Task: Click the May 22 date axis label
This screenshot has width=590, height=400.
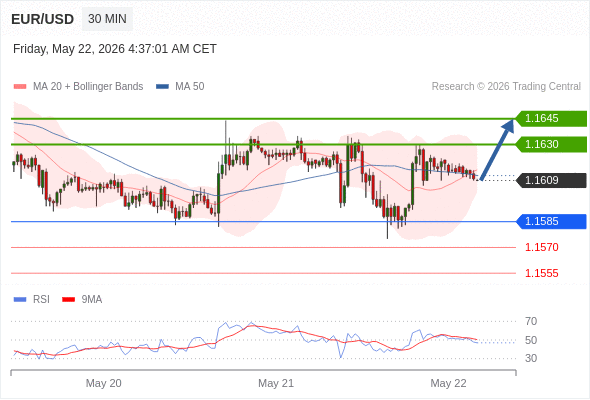Action: [x=448, y=383]
